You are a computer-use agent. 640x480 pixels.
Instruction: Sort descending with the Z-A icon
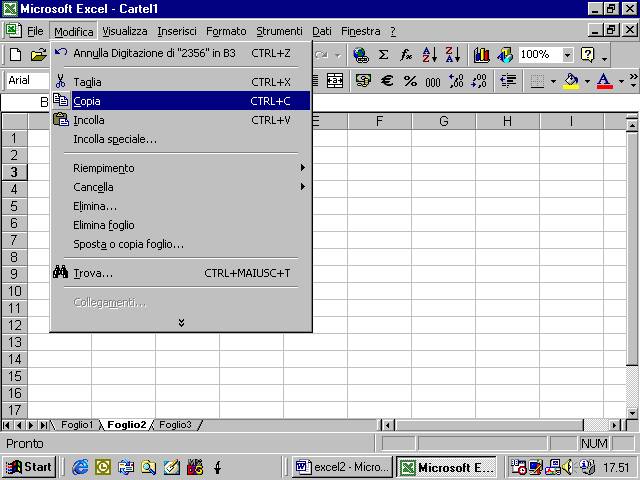pyautogui.click(x=453, y=55)
